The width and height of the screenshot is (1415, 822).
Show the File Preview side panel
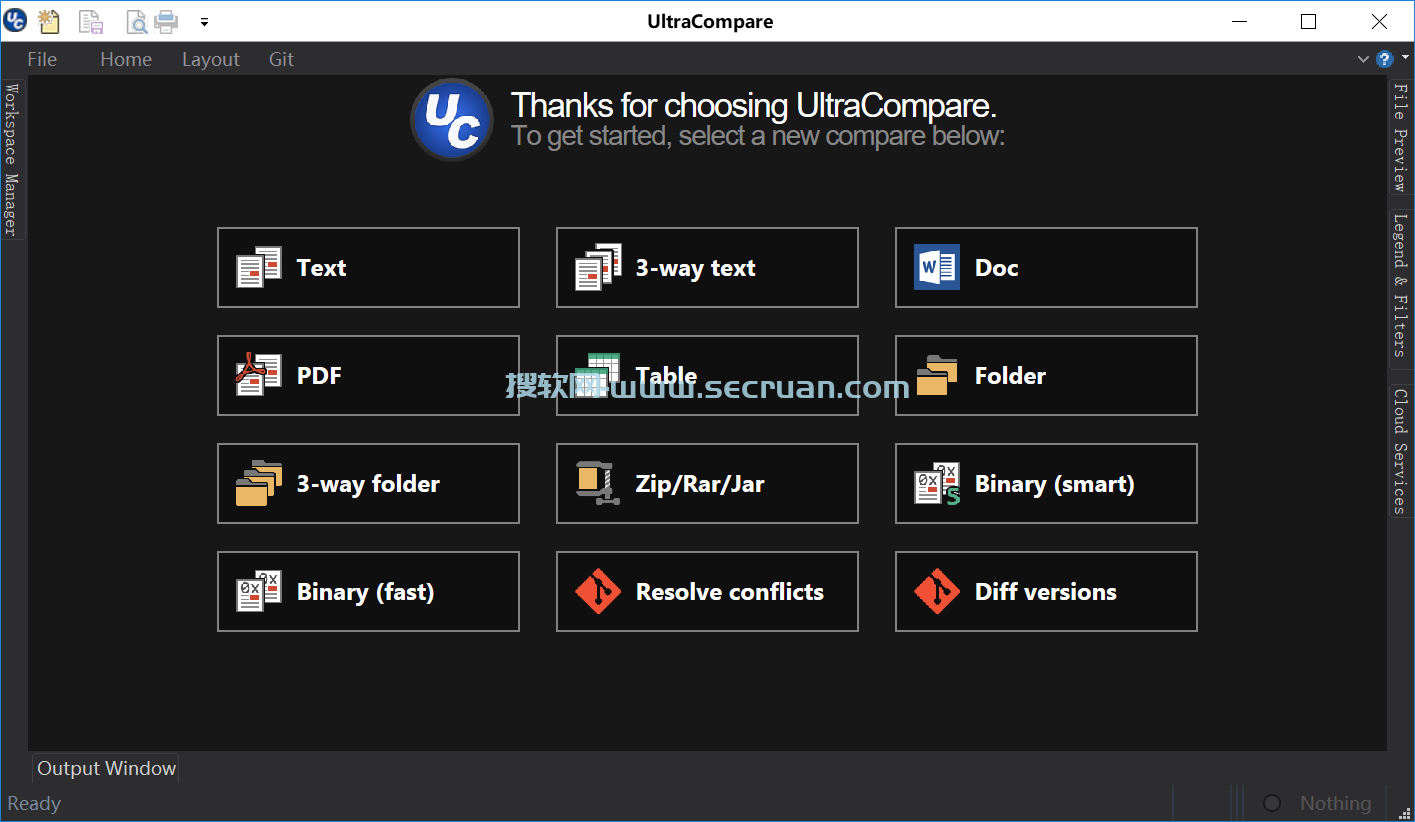coord(1400,137)
